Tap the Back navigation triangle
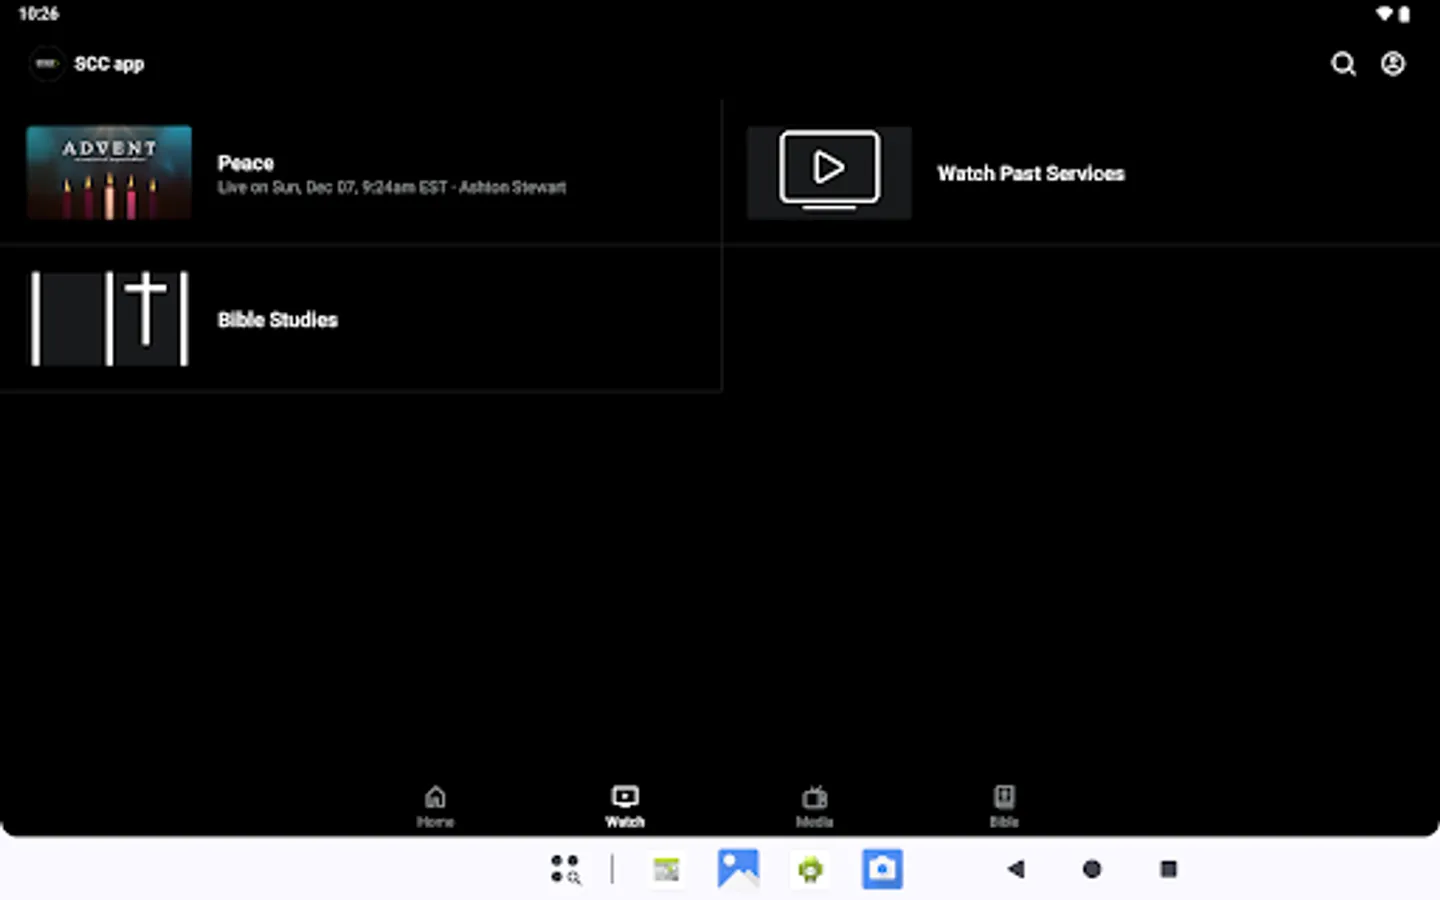The image size is (1440, 900). click(x=1016, y=869)
